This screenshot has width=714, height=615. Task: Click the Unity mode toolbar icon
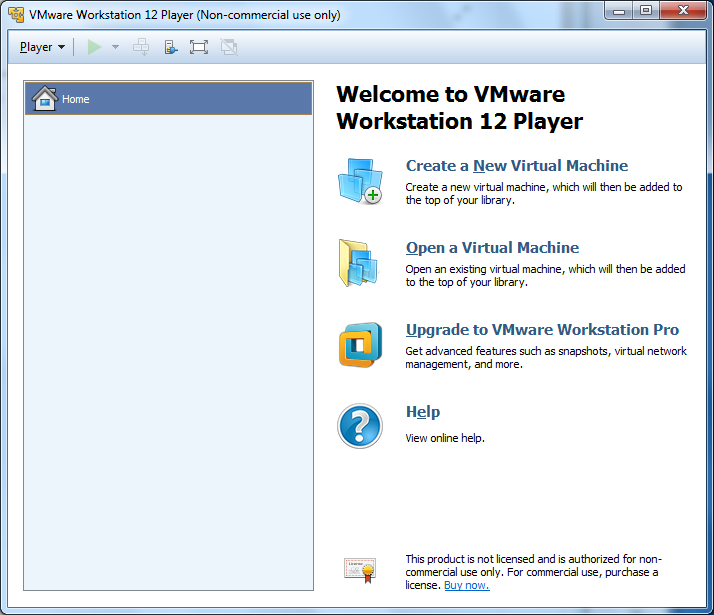(x=229, y=47)
